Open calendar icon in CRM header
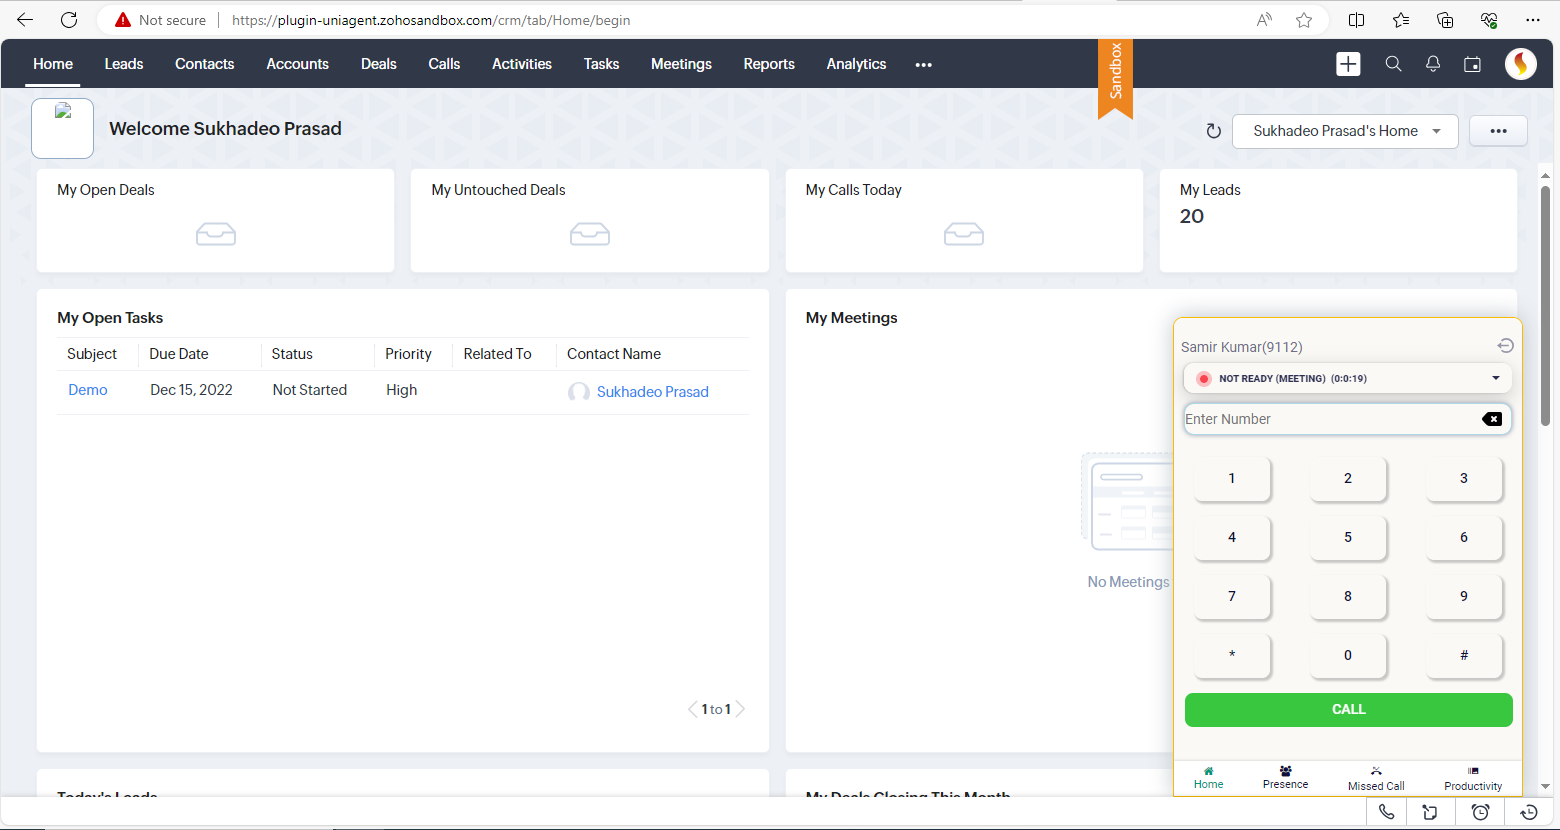Viewport: 1560px width, 830px height. pos(1472,64)
